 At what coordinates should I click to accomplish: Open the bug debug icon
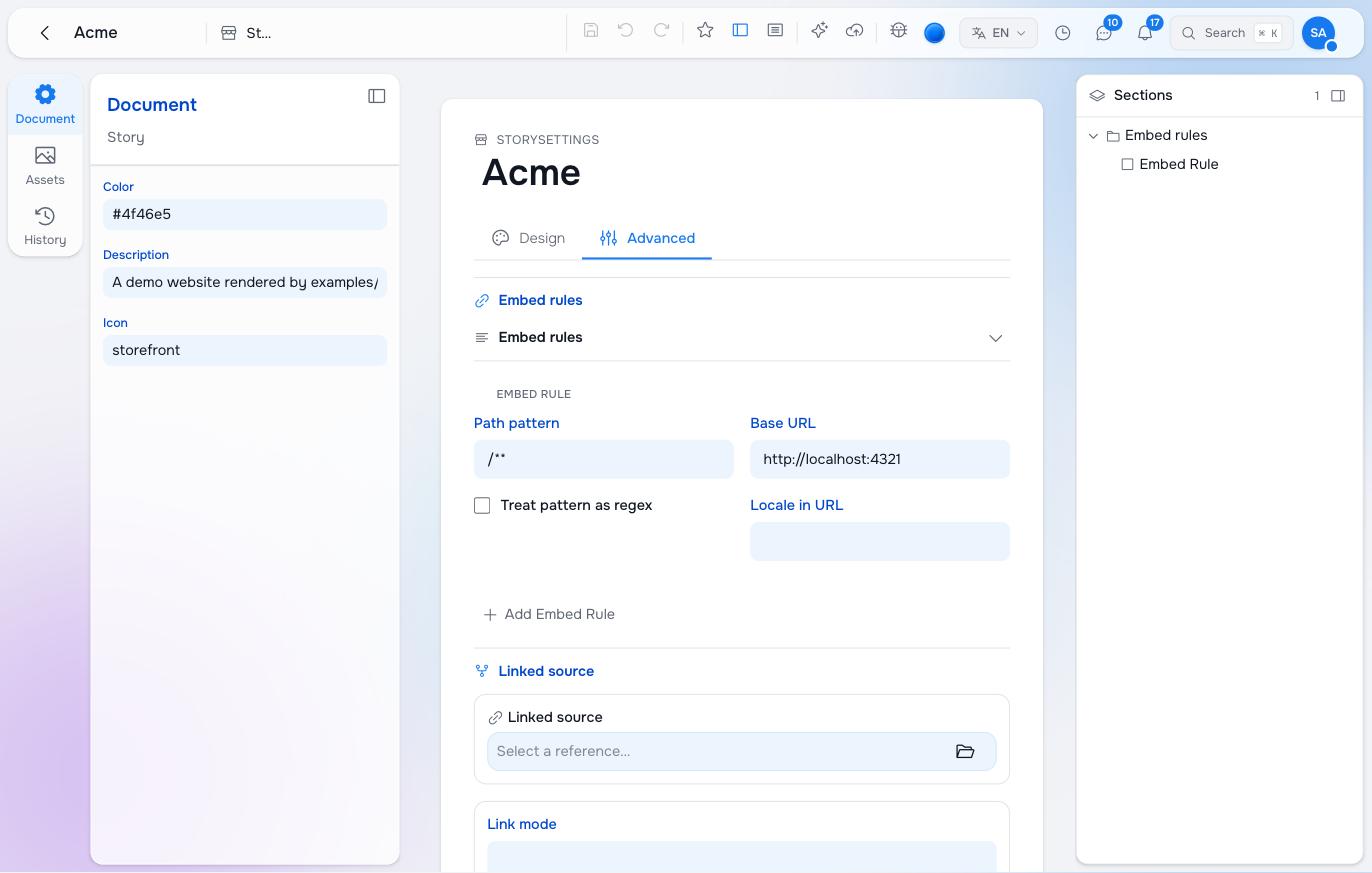click(898, 31)
